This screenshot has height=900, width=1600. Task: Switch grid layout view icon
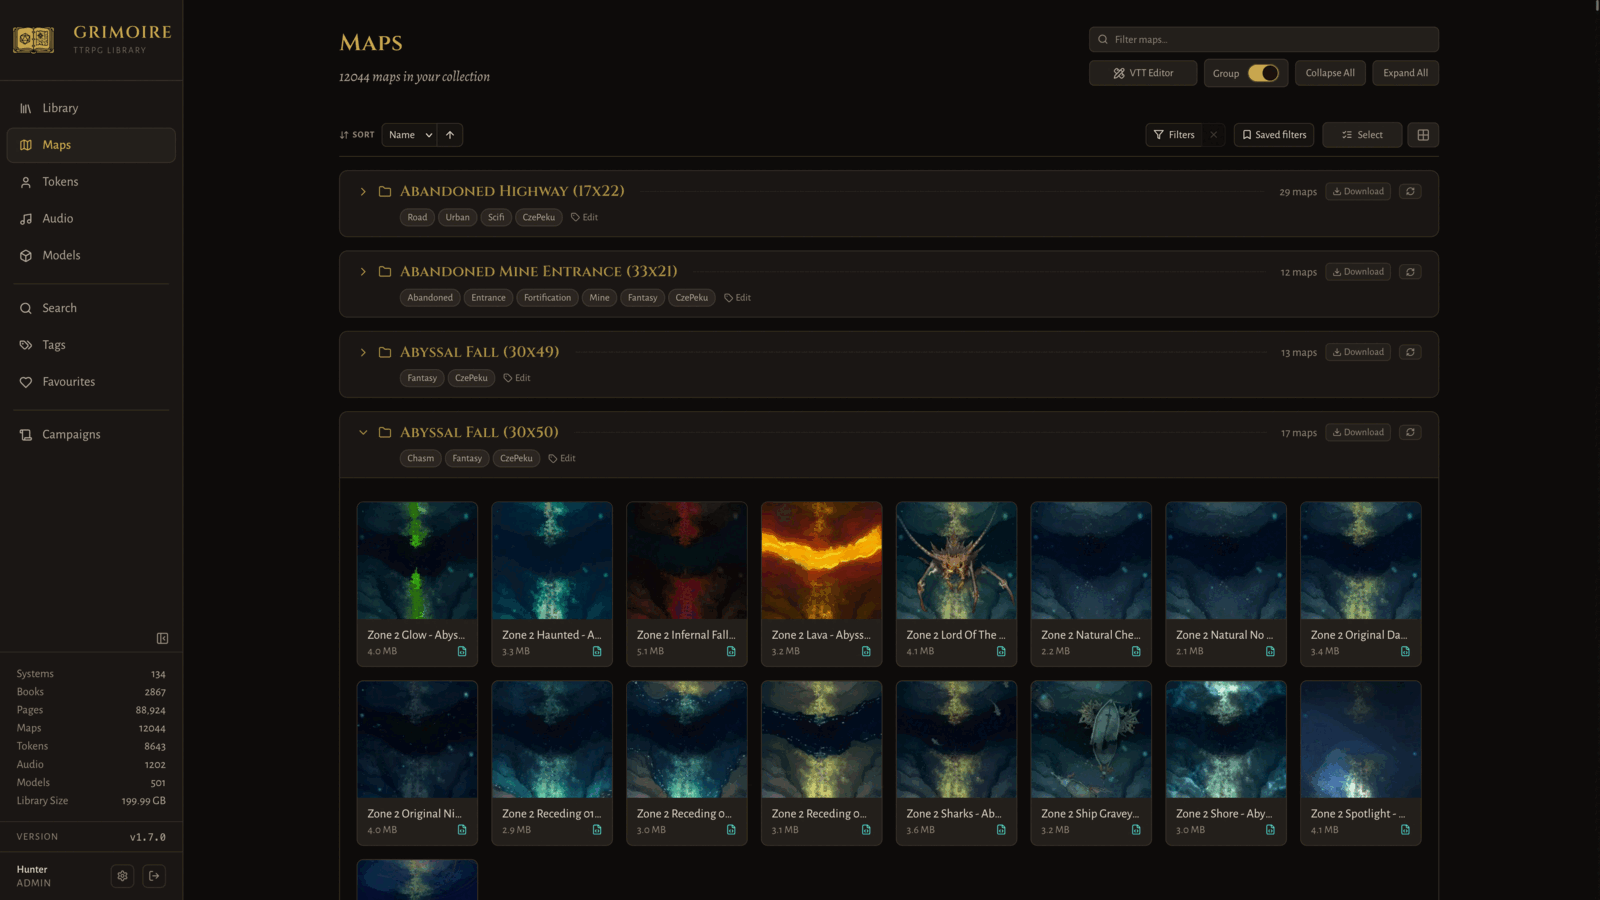(x=1423, y=135)
